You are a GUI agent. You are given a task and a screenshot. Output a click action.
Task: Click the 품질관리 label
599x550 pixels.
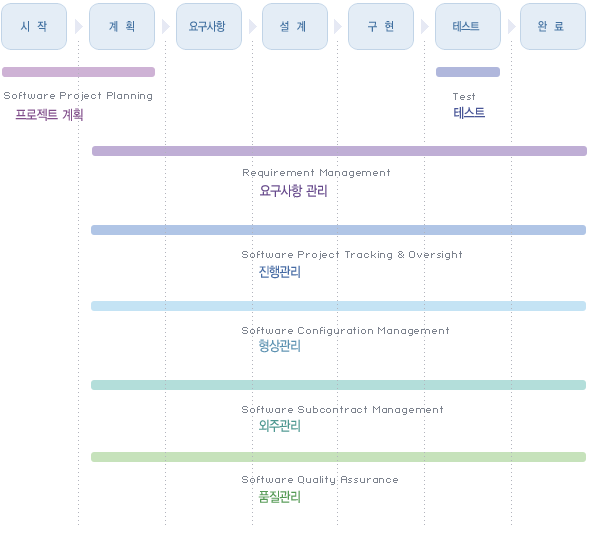(280, 497)
